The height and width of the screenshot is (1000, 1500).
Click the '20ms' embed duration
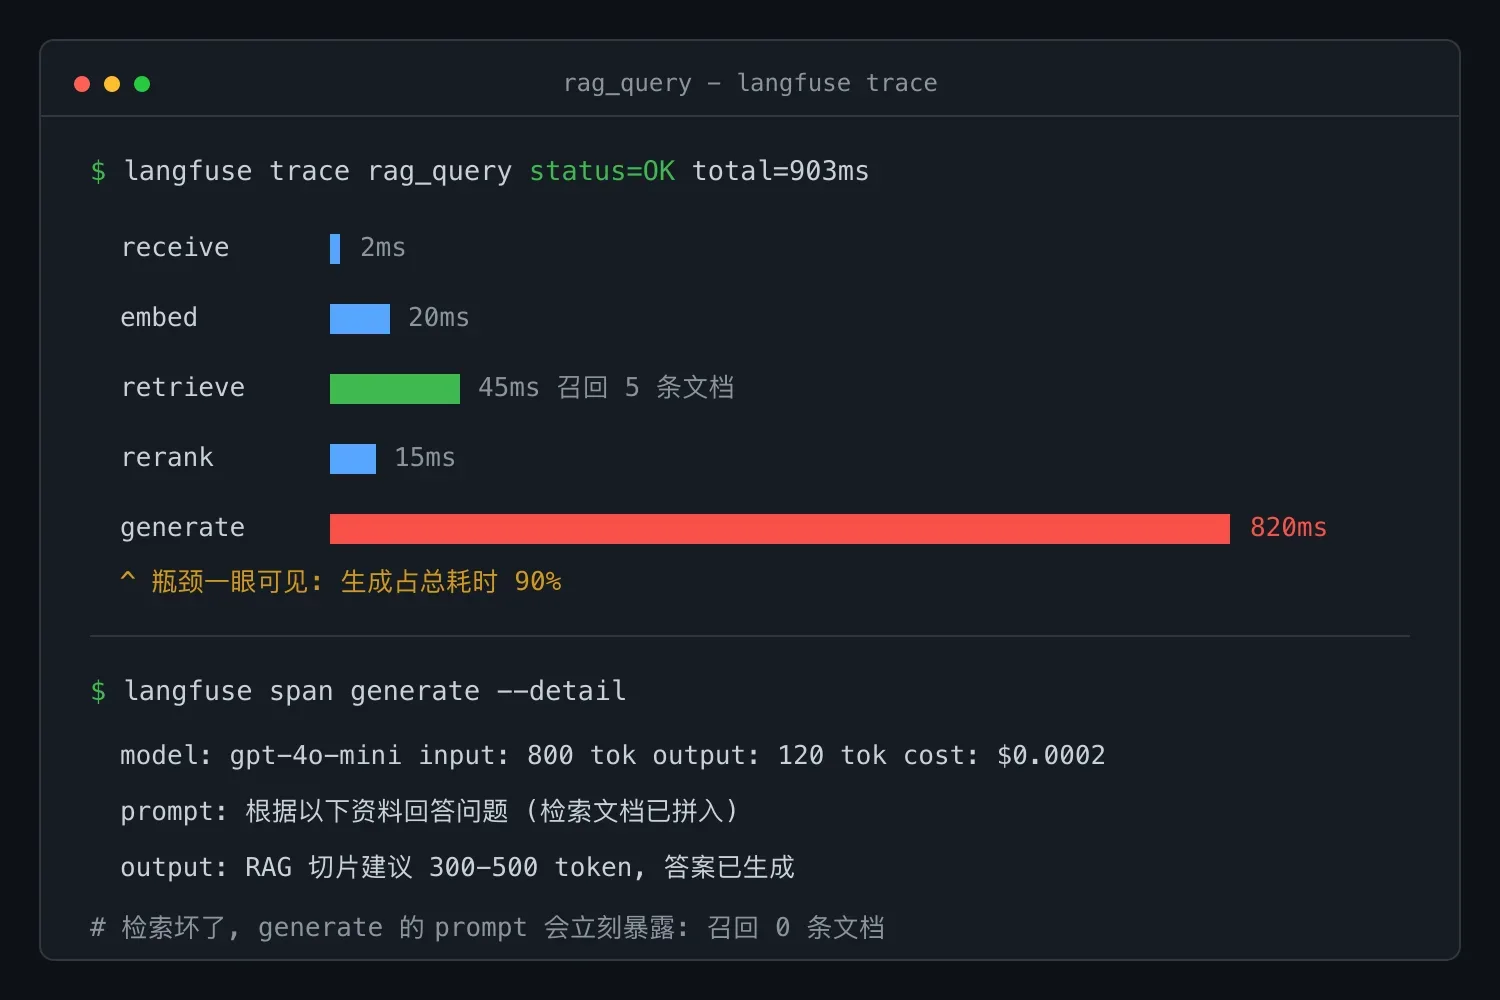pos(439,317)
